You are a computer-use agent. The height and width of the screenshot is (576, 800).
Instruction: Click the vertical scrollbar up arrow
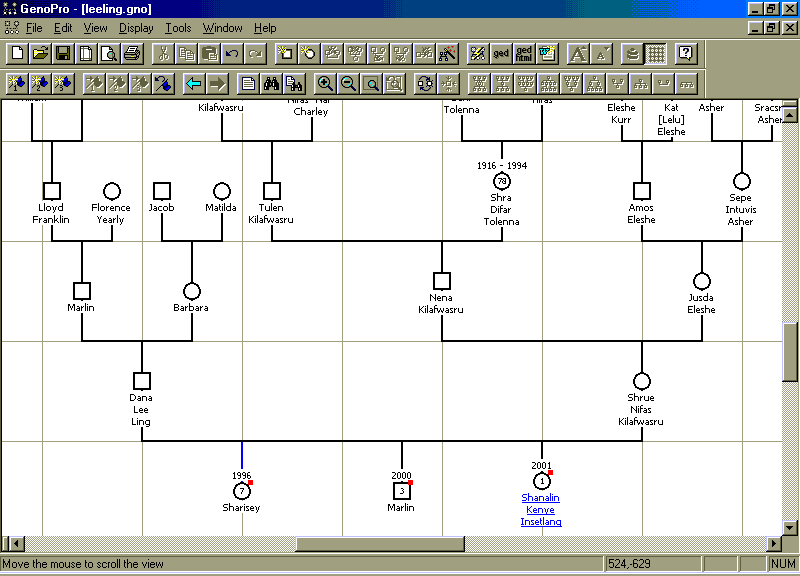tap(790, 115)
